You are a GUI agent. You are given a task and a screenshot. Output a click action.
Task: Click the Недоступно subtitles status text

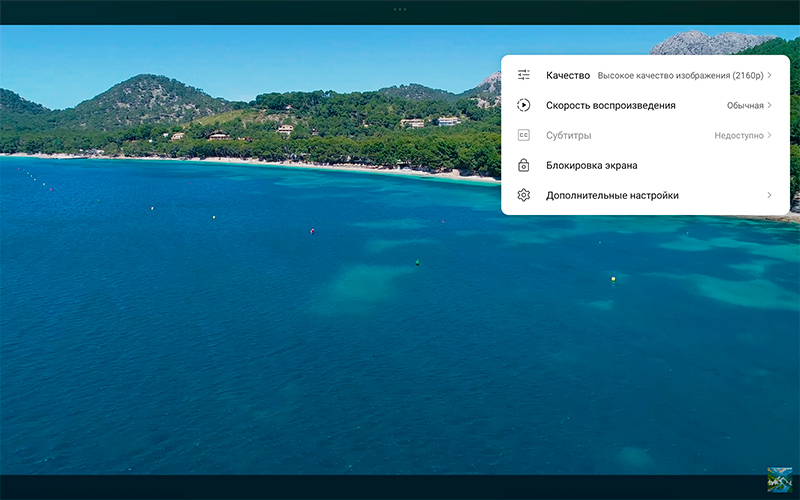[x=738, y=135]
